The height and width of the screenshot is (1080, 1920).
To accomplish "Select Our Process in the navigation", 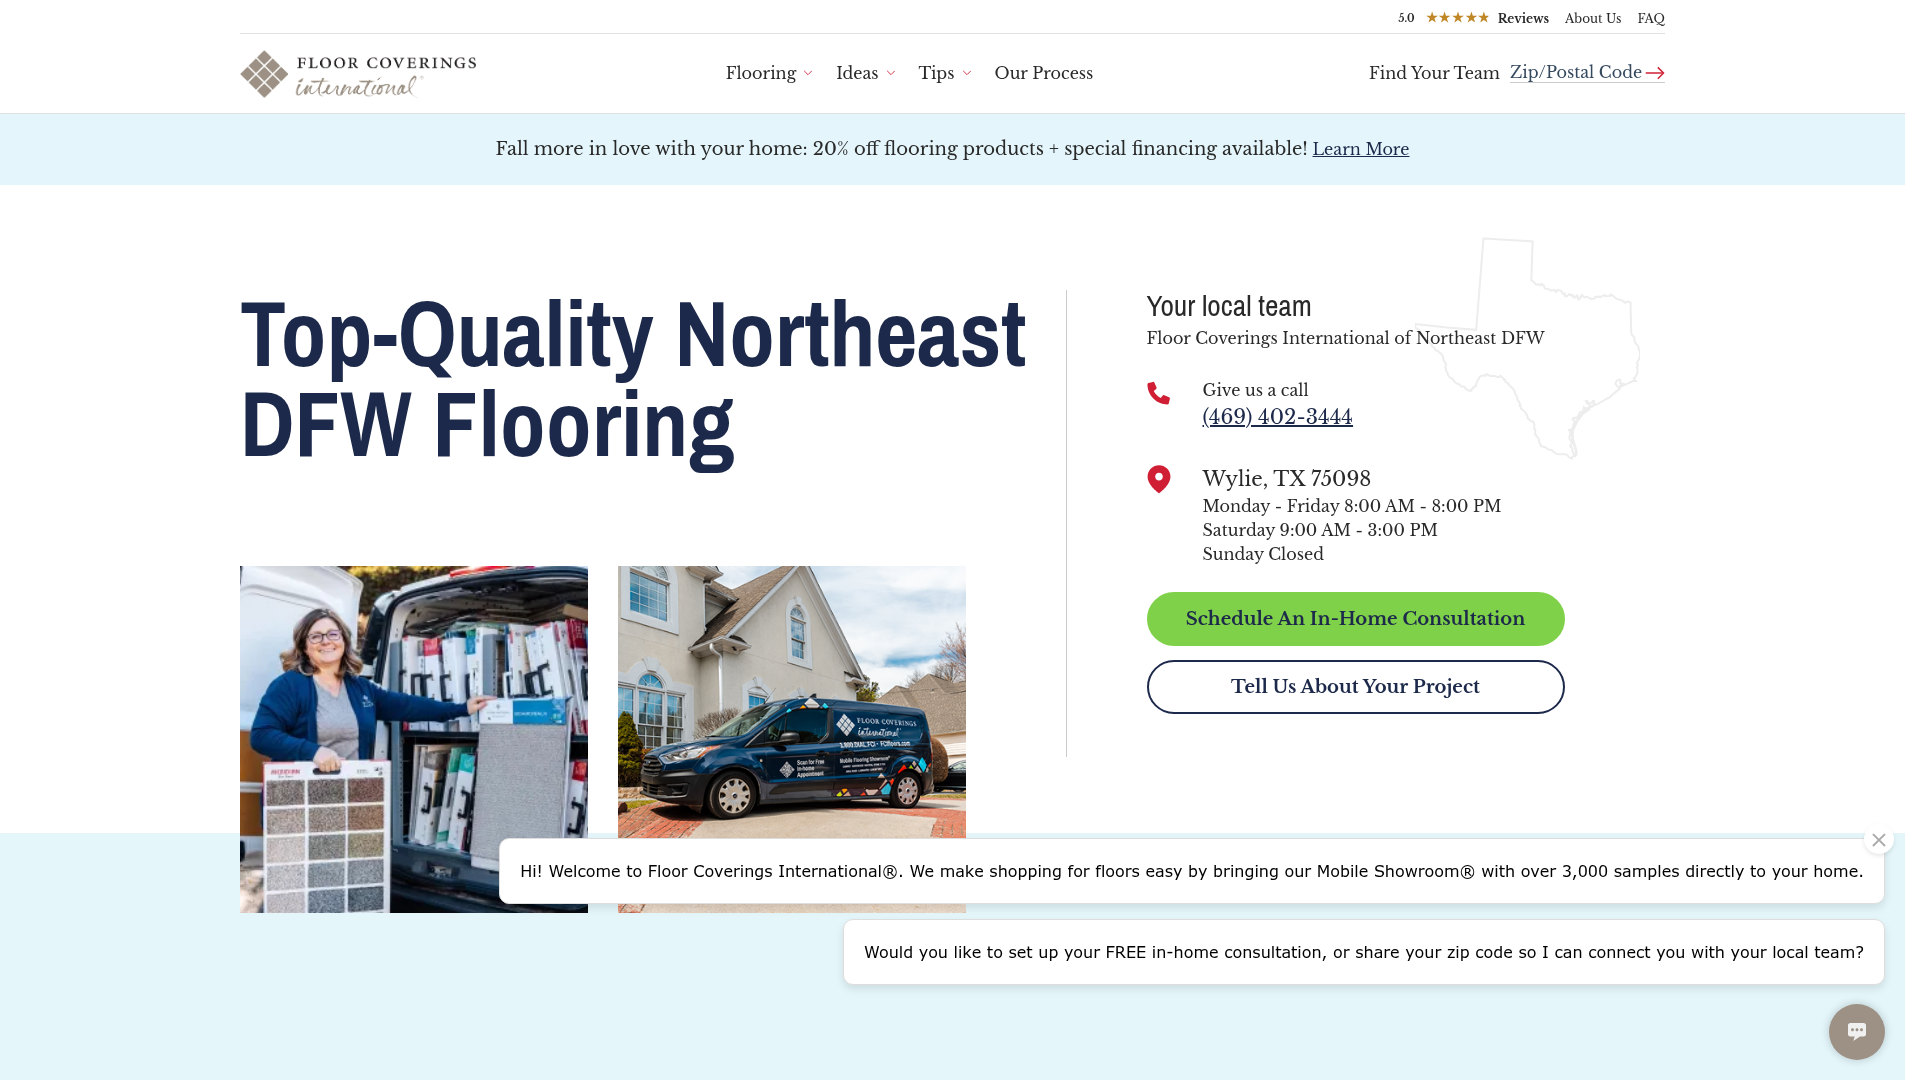I will point(1043,73).
